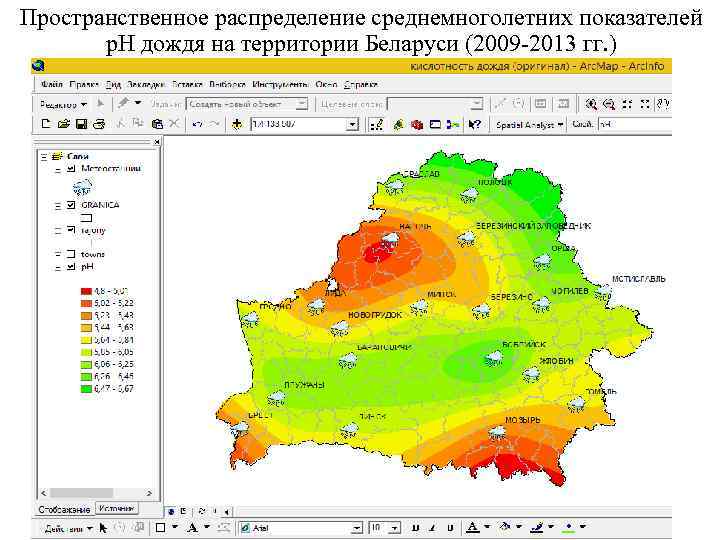Image resolution: width=720 pixels, height=540 pixels.
Task: Click the Undo arrow icon
Action: tap(197, 124)
